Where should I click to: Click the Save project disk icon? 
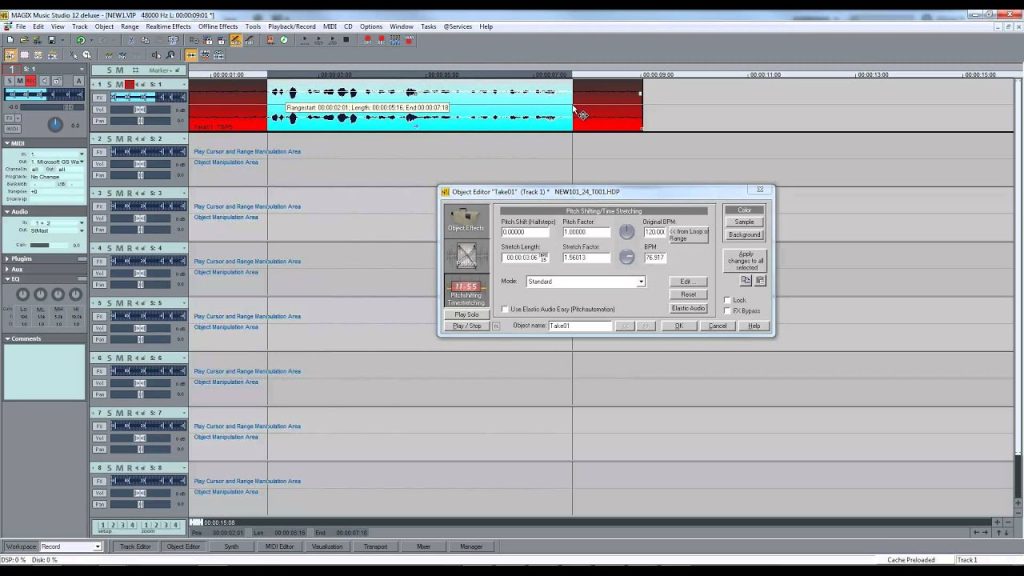point(52,40)
